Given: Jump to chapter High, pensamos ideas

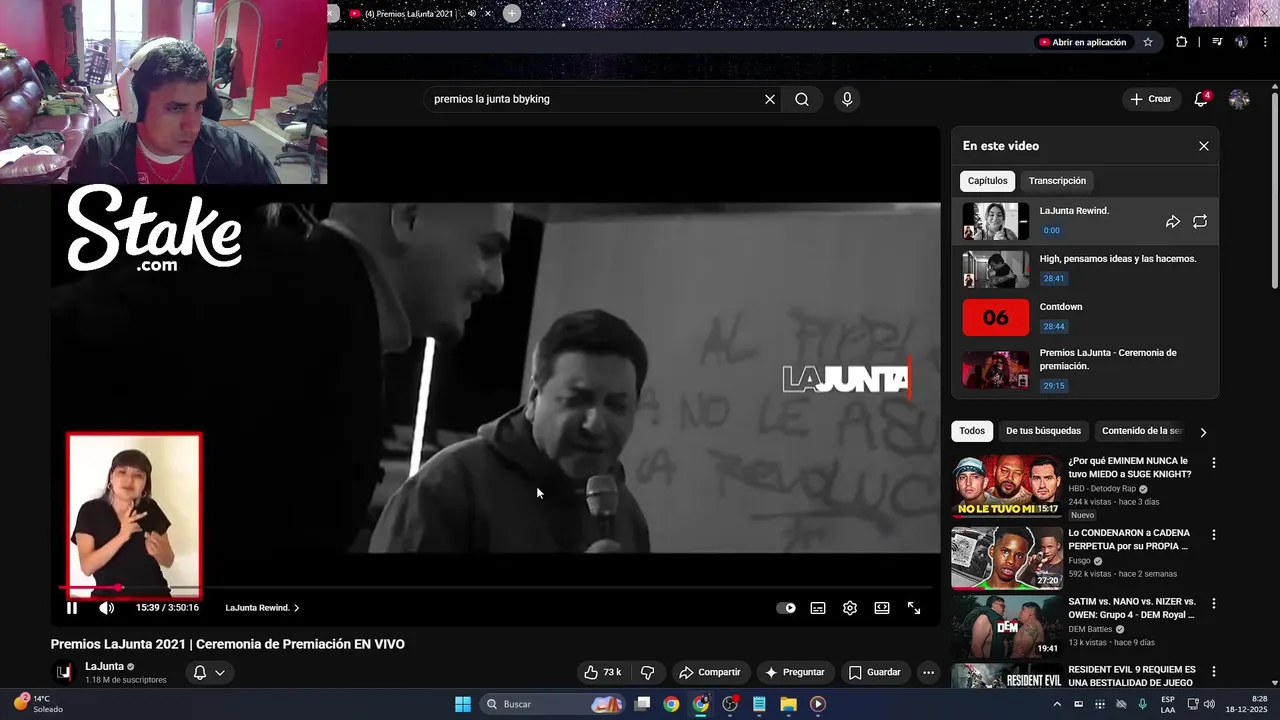Looking at the screenshot, I should [x=1085, y=269].
